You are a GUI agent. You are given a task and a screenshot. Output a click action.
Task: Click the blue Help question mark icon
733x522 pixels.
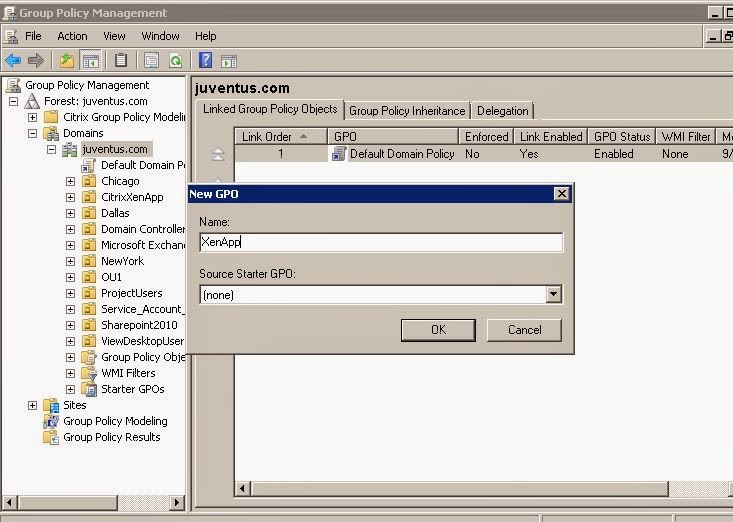206,60
